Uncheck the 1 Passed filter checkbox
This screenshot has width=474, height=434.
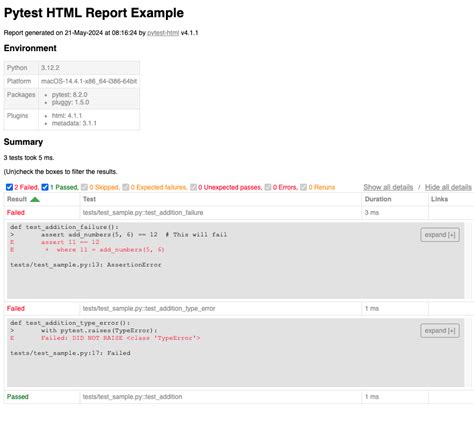45,187
